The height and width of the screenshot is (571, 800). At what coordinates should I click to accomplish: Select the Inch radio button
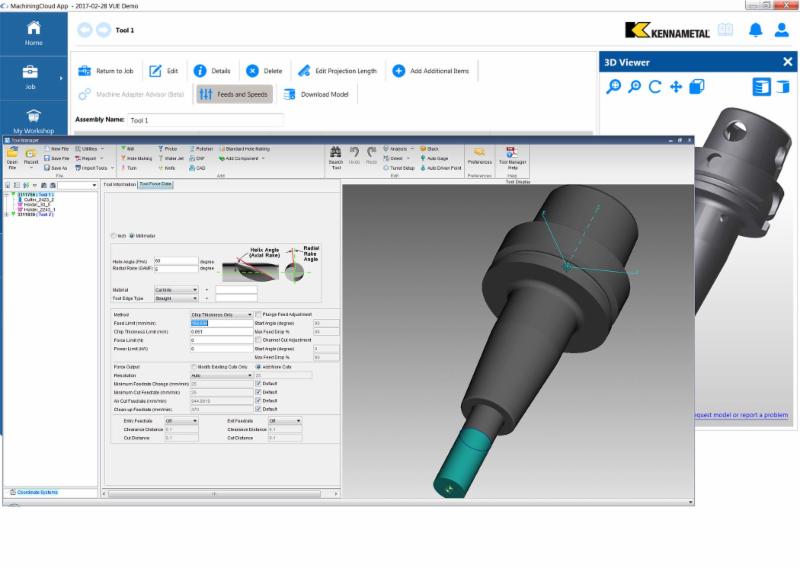click(112, 236)
